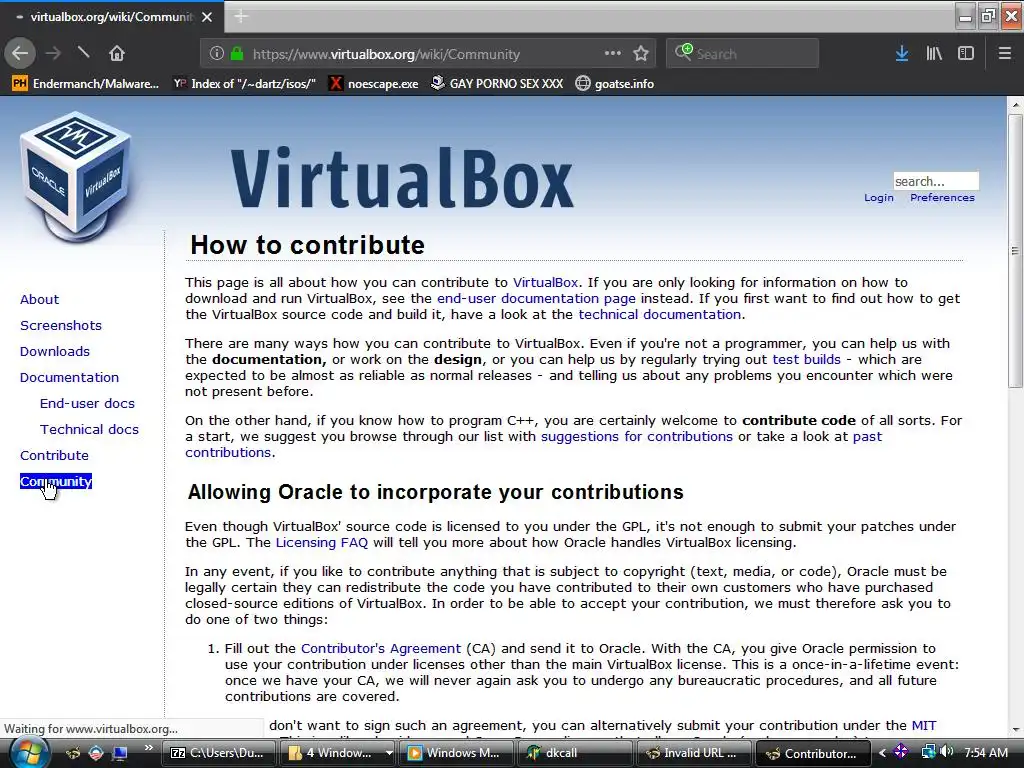
Task: Open Downloads in the sidebar
Action: (x=55, y=351)
